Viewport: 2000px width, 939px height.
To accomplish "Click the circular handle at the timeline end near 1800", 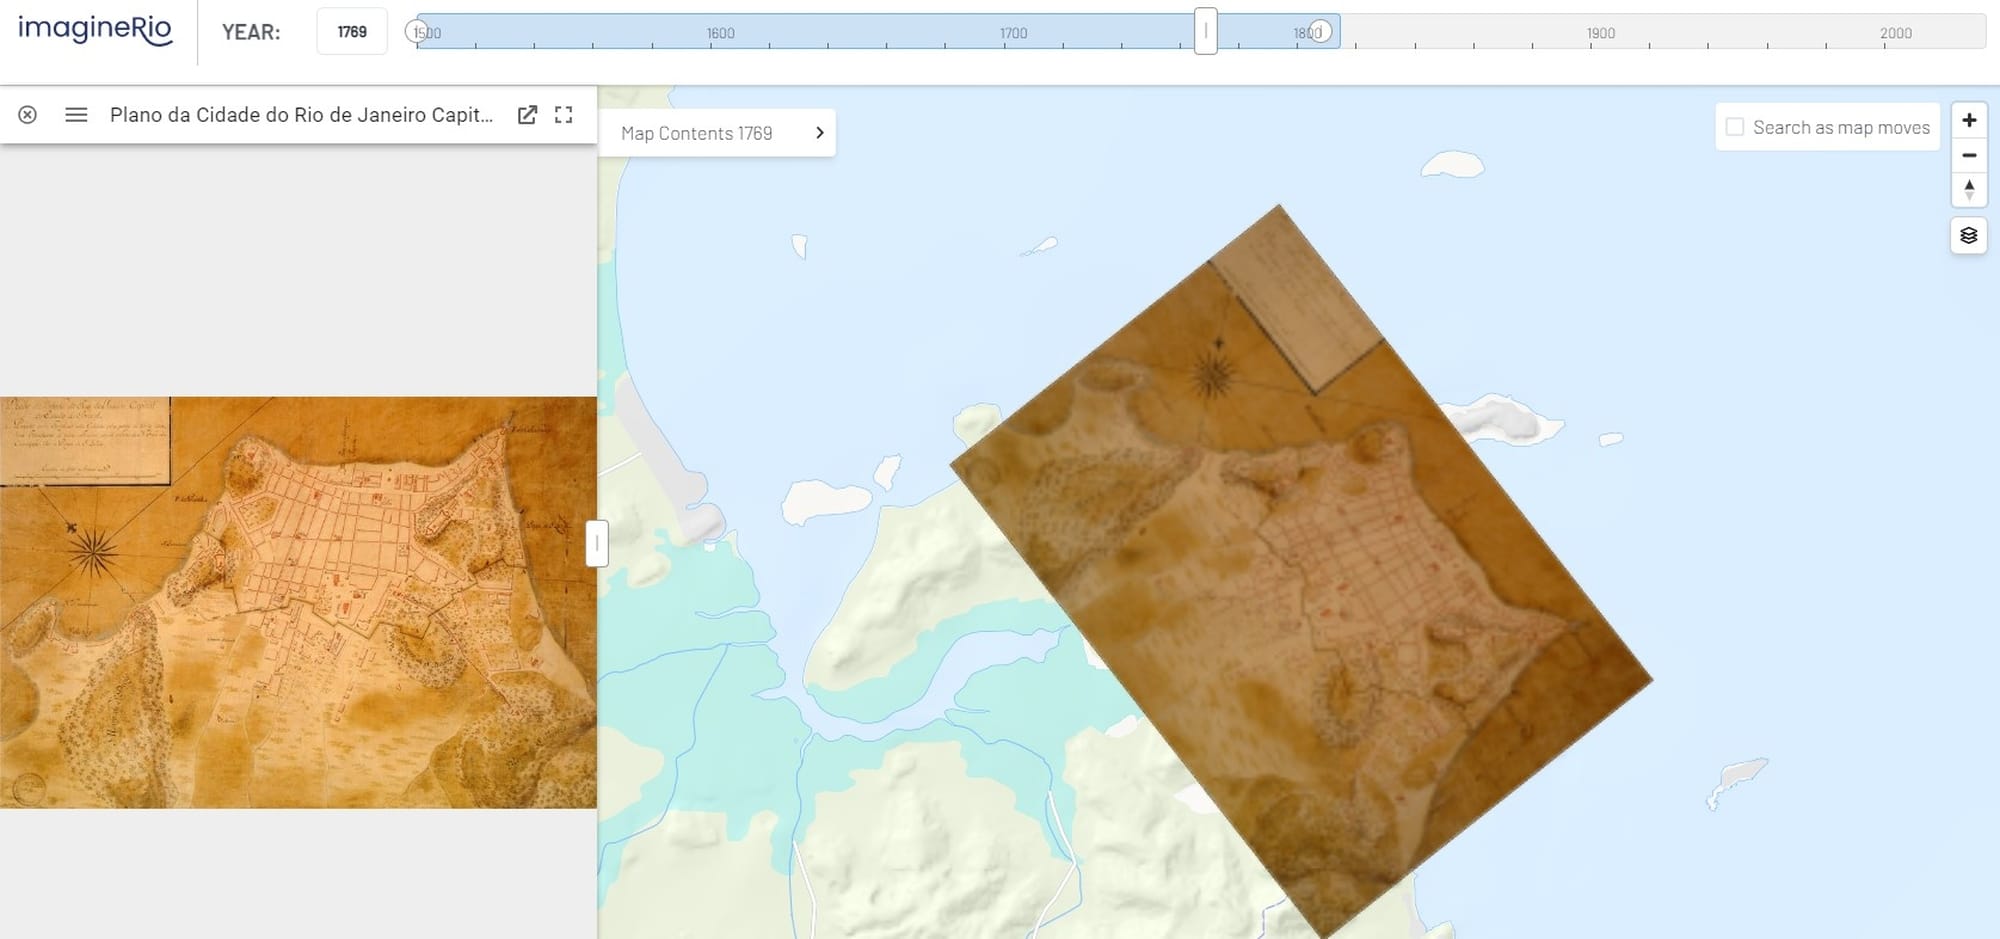I will pos(1321,31).
